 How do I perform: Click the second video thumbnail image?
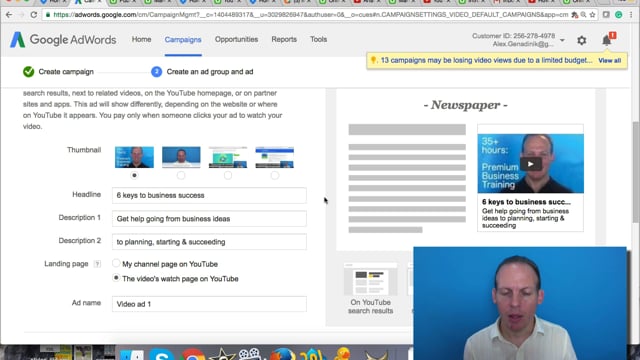coord(181,157)
